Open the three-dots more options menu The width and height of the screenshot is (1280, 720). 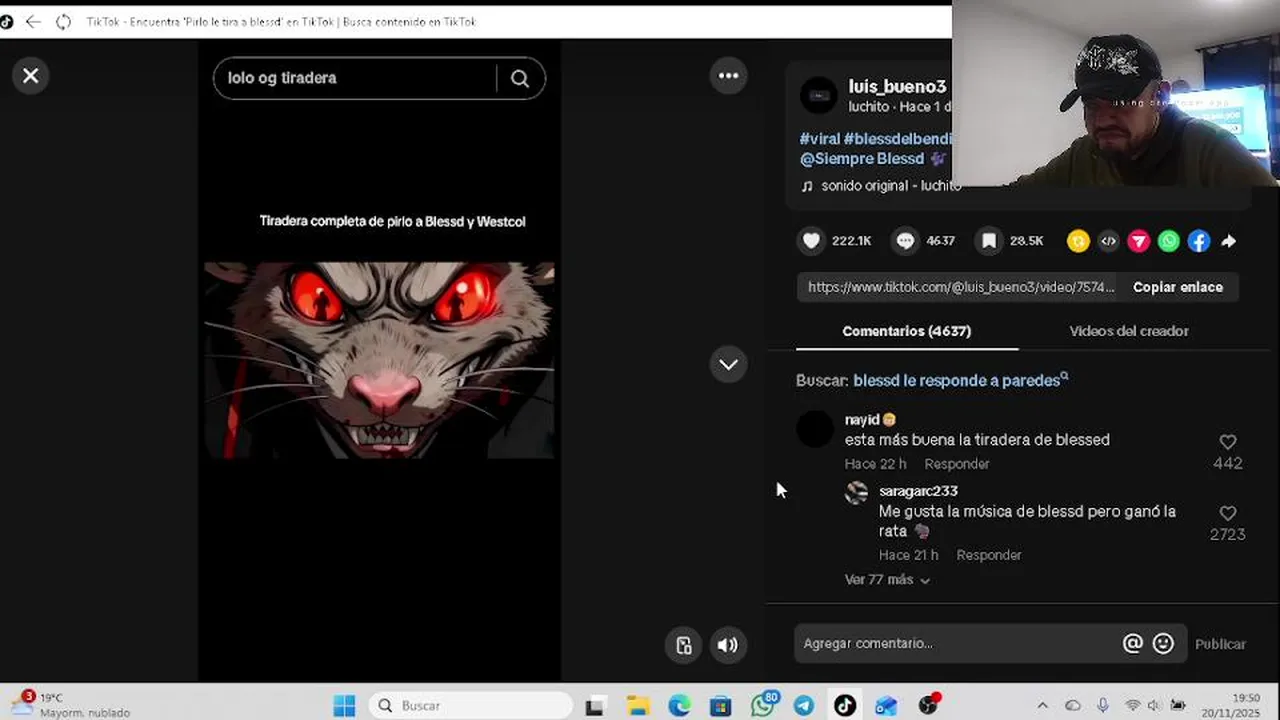[x=728, y=76]
